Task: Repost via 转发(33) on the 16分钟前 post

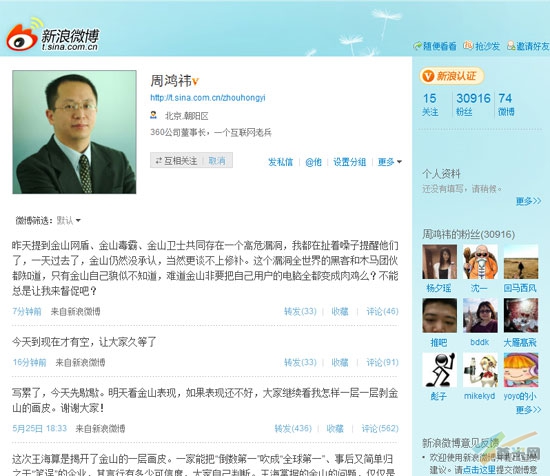Action: [300, 362]
